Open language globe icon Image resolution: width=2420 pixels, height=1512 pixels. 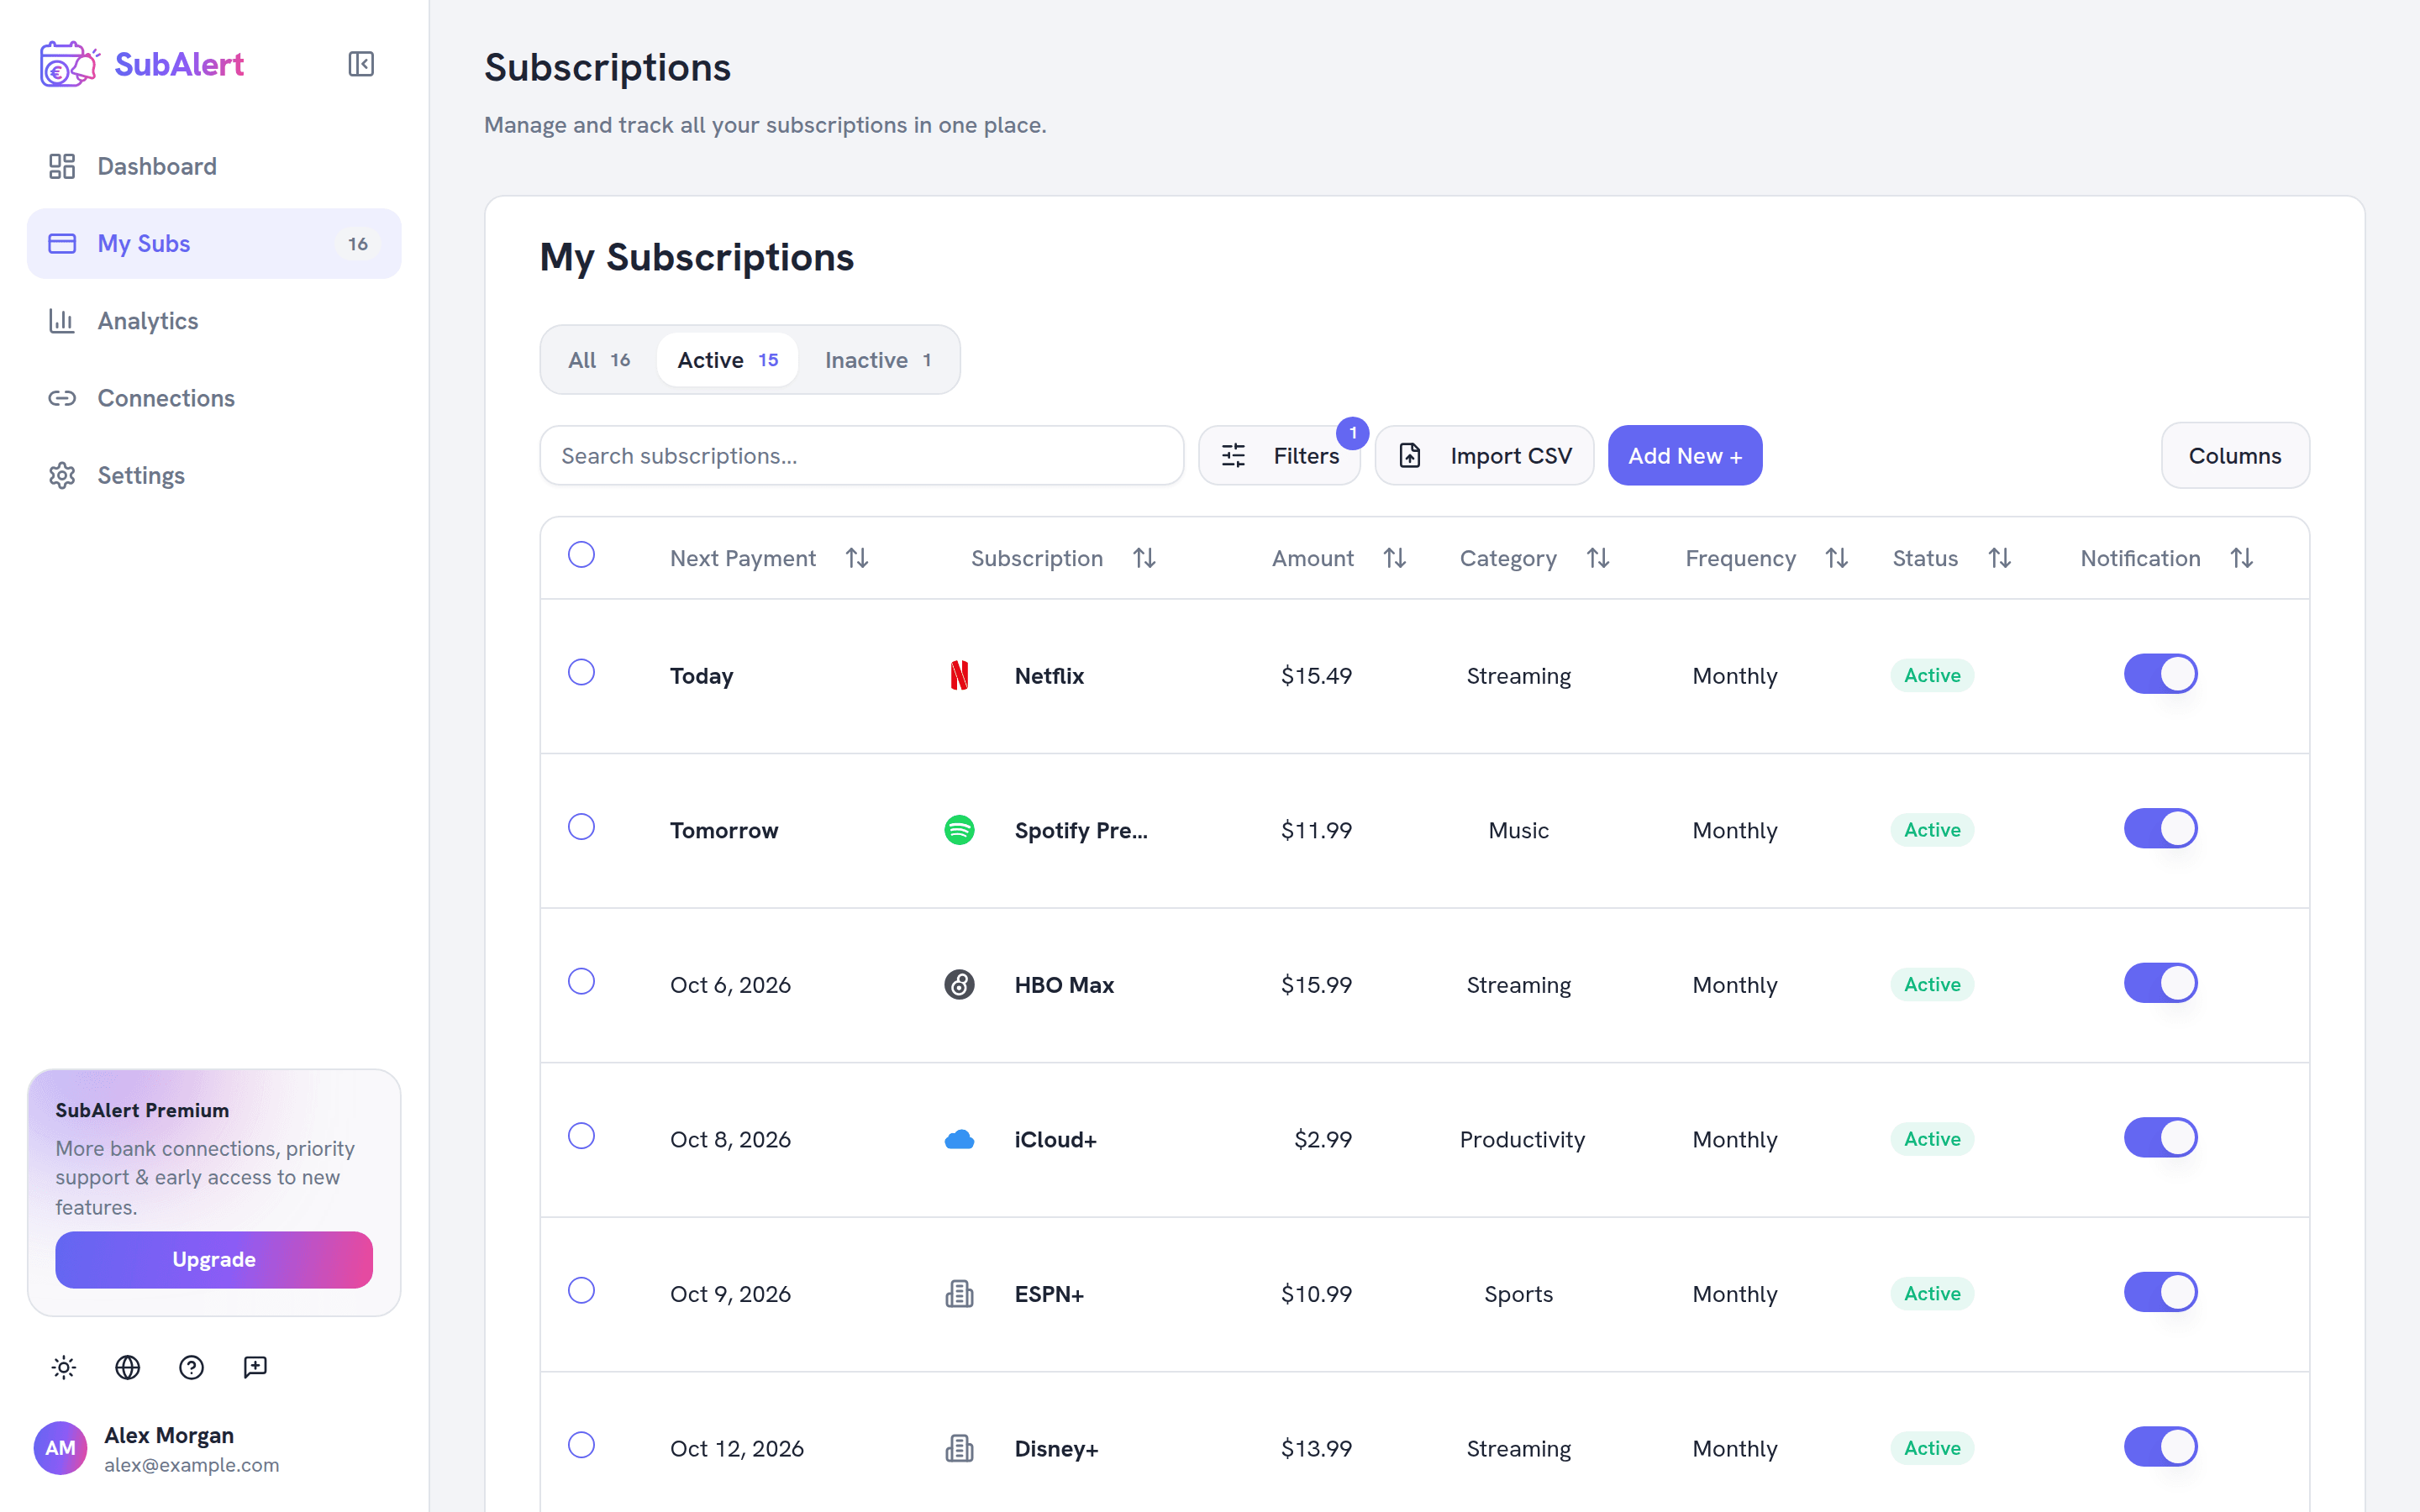point(128,1367)
